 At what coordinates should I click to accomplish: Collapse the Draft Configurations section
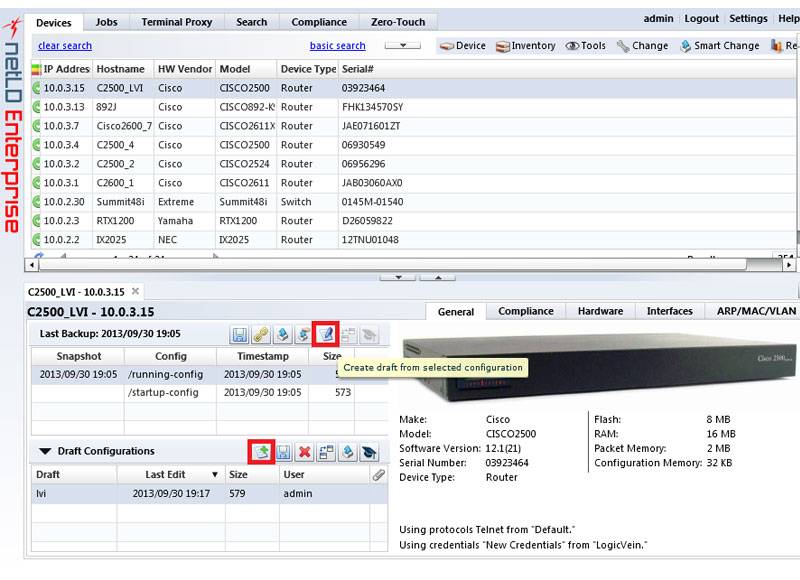pyautogui.click(x=45, y=452)
